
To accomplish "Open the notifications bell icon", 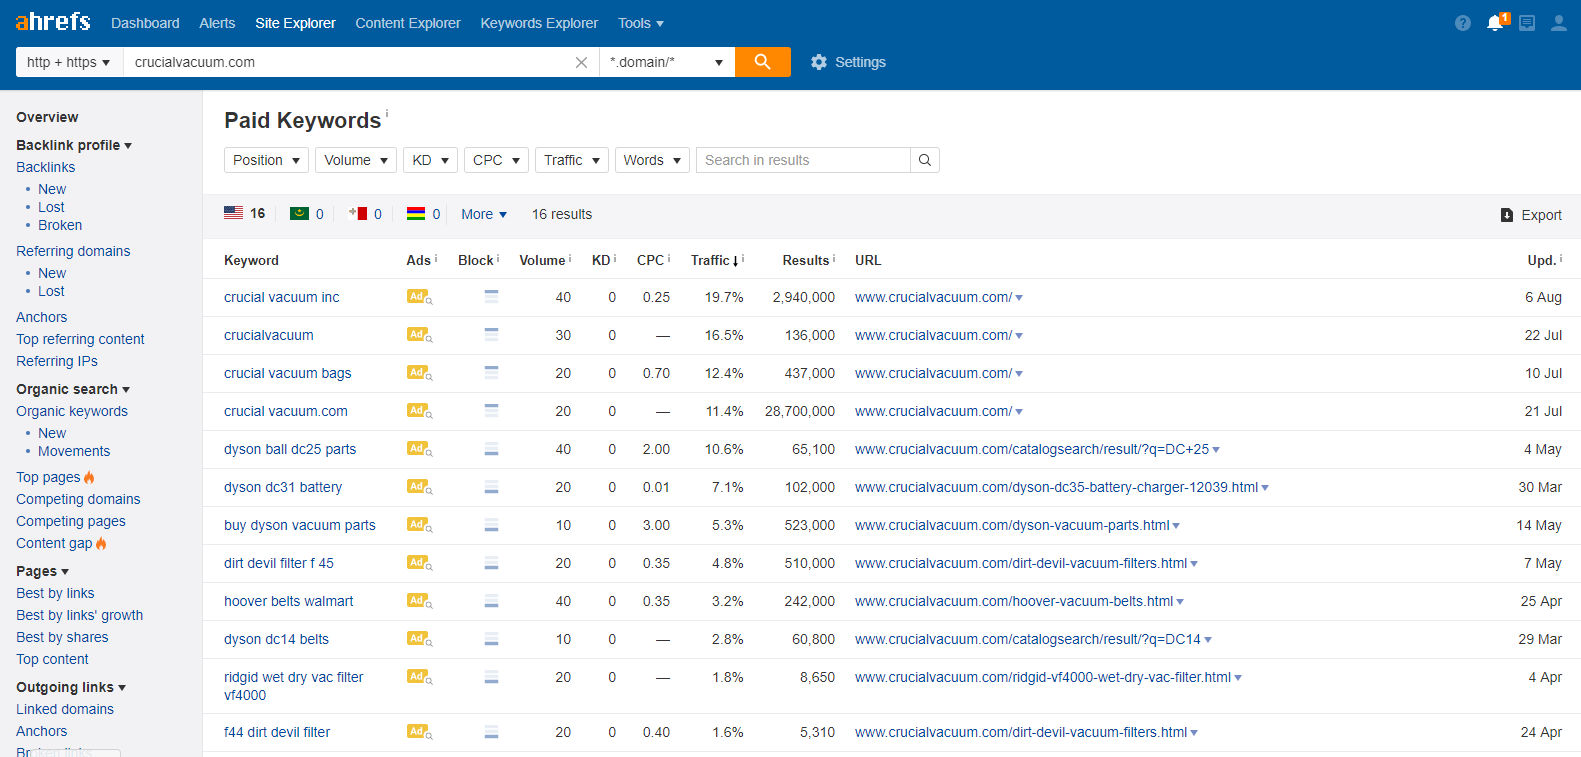I will coord(1495,22).
